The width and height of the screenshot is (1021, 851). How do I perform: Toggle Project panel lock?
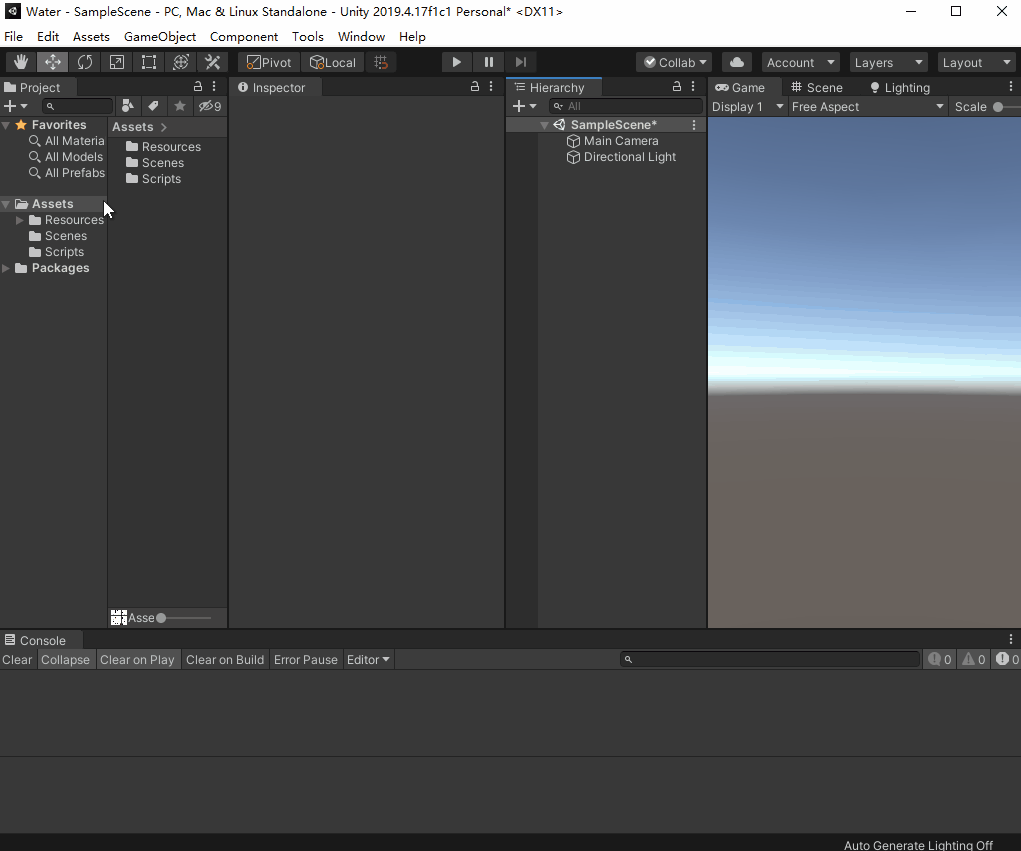198,86
